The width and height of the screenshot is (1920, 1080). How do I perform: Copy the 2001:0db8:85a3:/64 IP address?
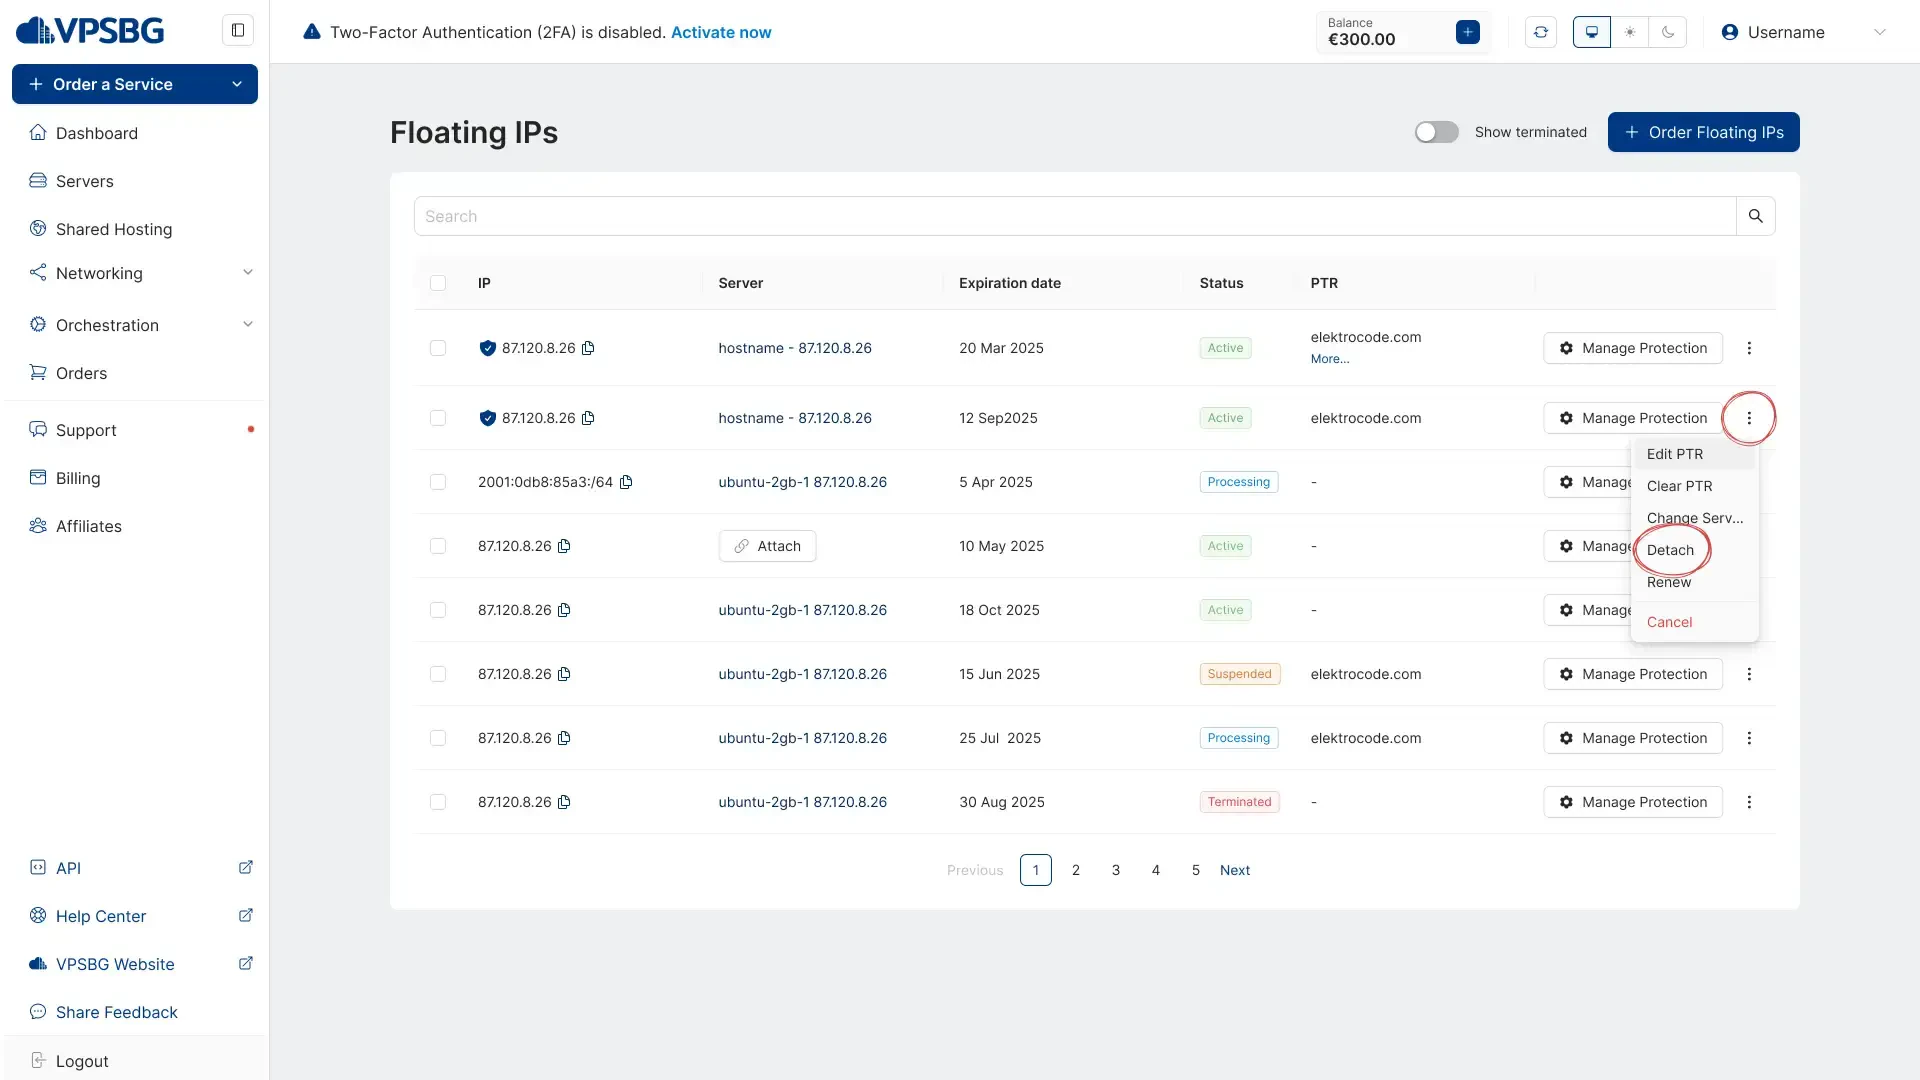[626, 482]
